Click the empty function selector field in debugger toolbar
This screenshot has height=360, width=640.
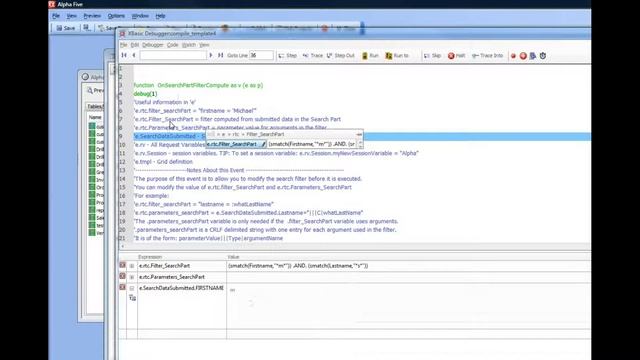click(173, 56)
